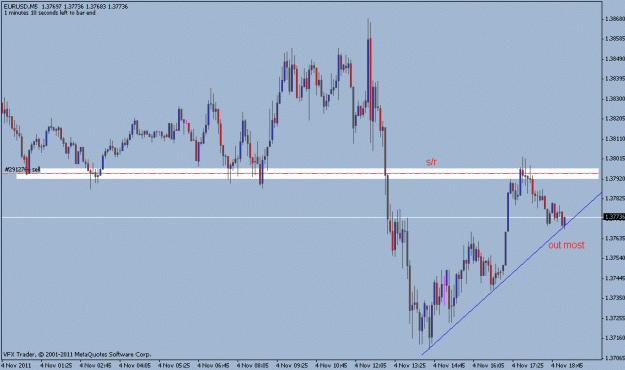625x370 pixels.
Task: Click price axis label 1.37160
Action: click(x=614, y=338)
